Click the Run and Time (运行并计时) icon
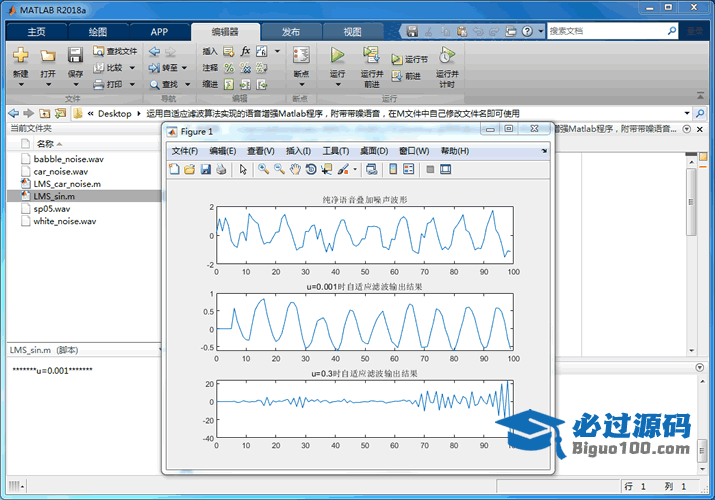The image size is (715, 500). [446, 55]
